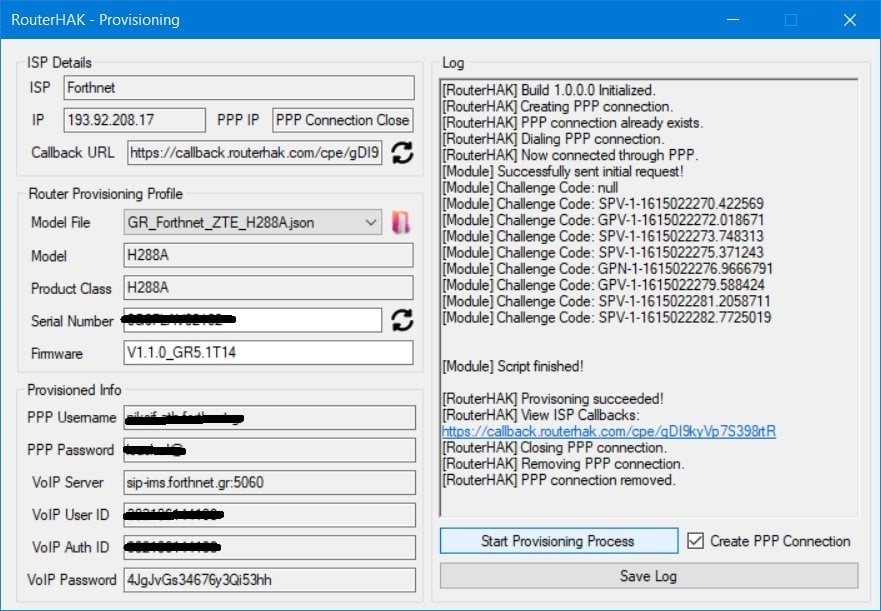This screenshot has width=881, height=611.
Task: Edit the Serial Number field
Action: (x=252, y=320)
